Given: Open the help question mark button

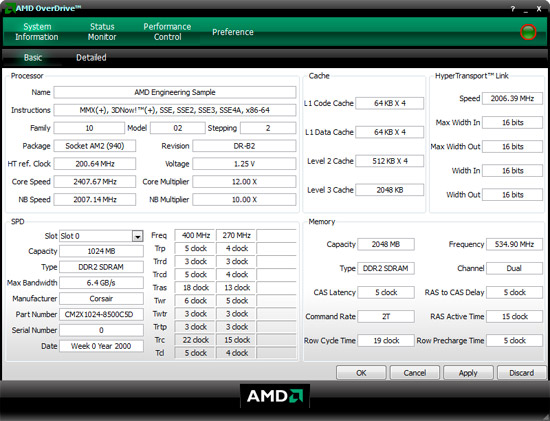Looking at the screenshot, I should click(512, 9).
